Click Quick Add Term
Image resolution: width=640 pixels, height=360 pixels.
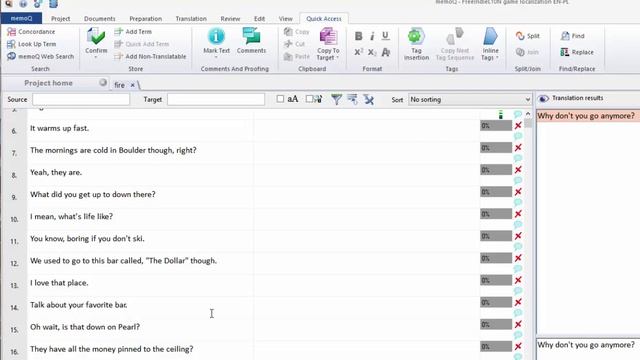pos(142,44)
